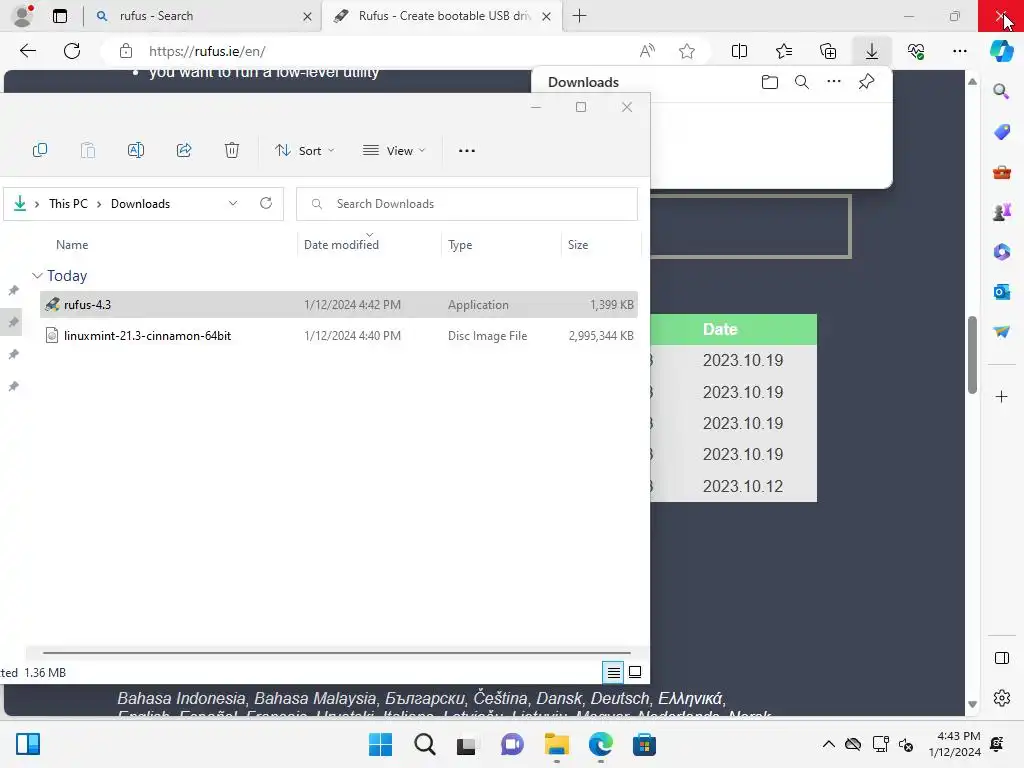Screen dimensions: 1024x768
Task: Open Copilot in Edge sidebar
Action: [1001, 51]
